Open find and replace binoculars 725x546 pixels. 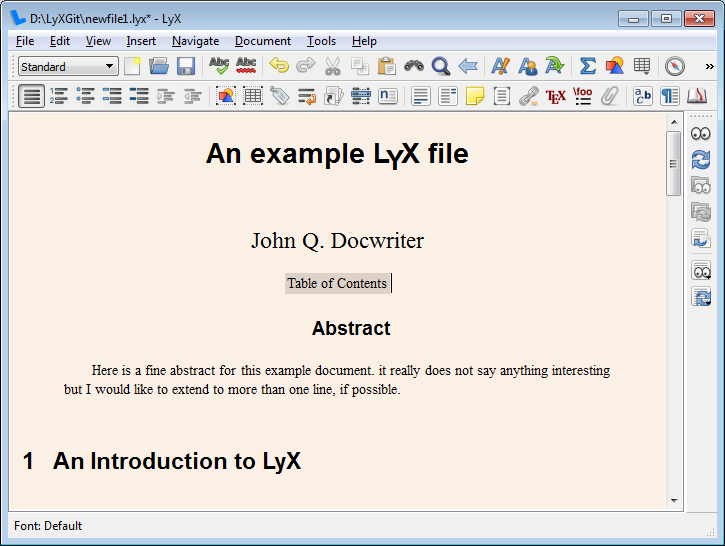click(414, 66)
